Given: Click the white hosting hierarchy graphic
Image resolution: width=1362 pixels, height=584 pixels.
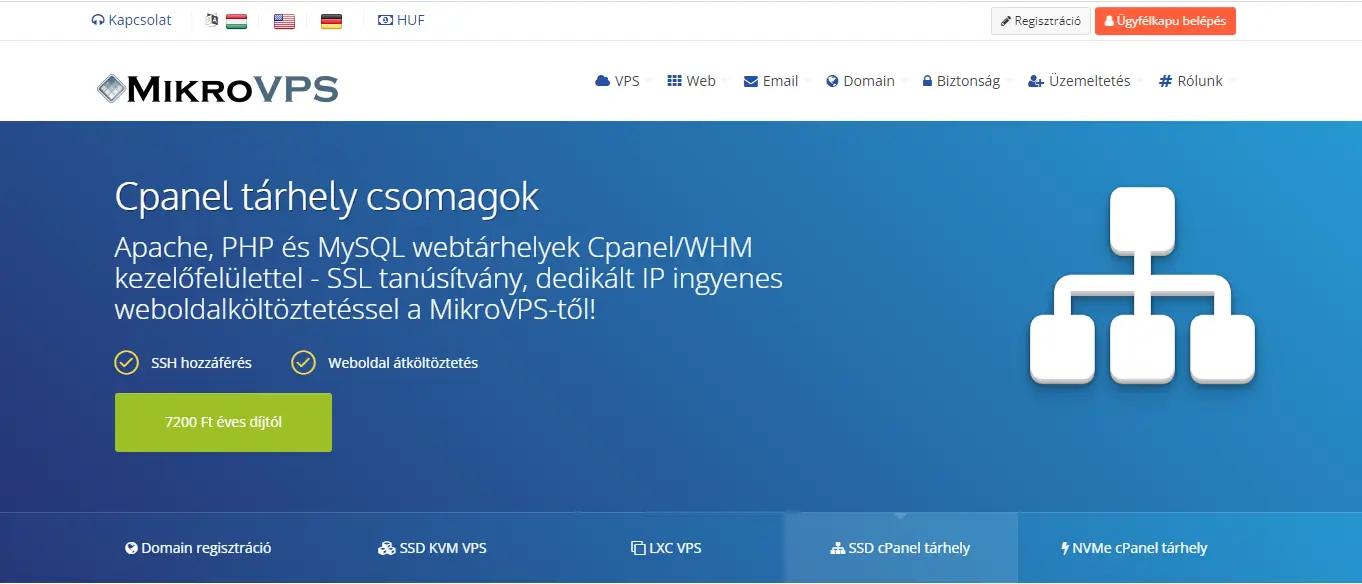Looking at the screenshot, I should (1142, 286).
